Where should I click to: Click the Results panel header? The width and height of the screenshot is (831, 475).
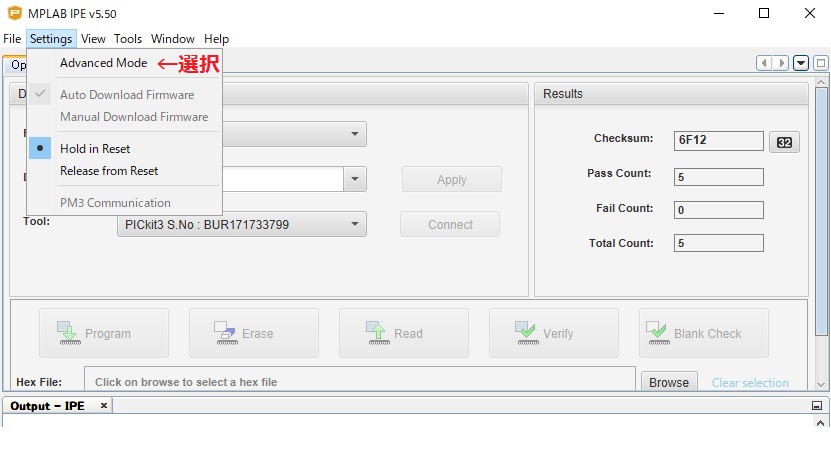coord(671,94)
